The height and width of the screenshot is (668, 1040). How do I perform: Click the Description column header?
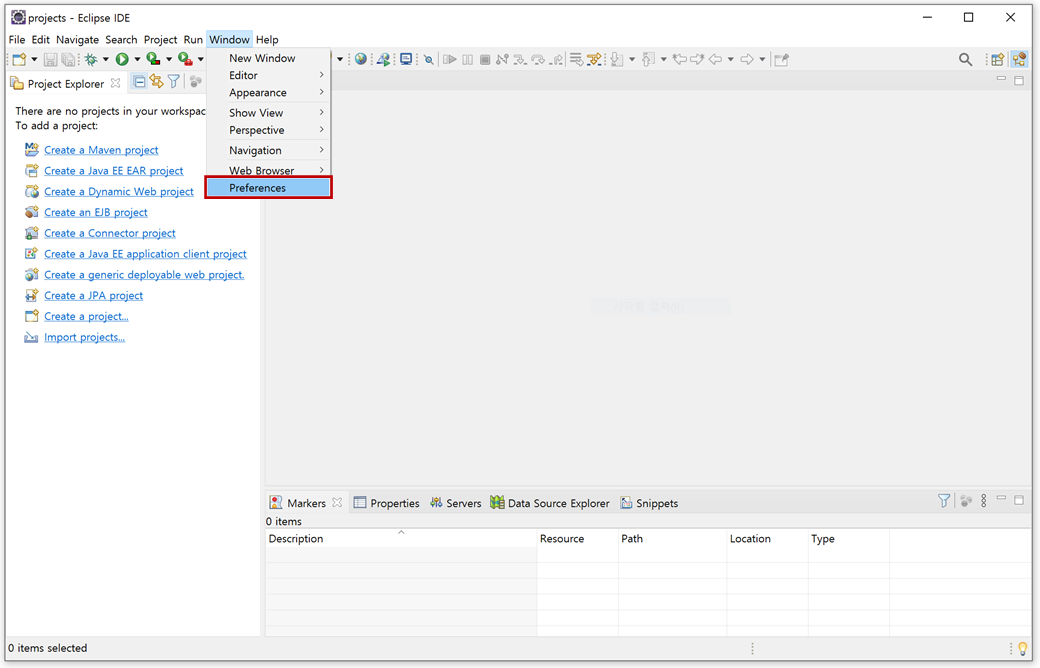tap(401, 539)
